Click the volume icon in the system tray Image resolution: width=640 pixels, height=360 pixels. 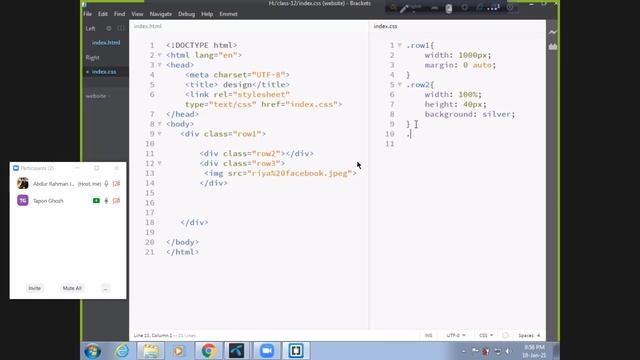[x=508, y=351]
